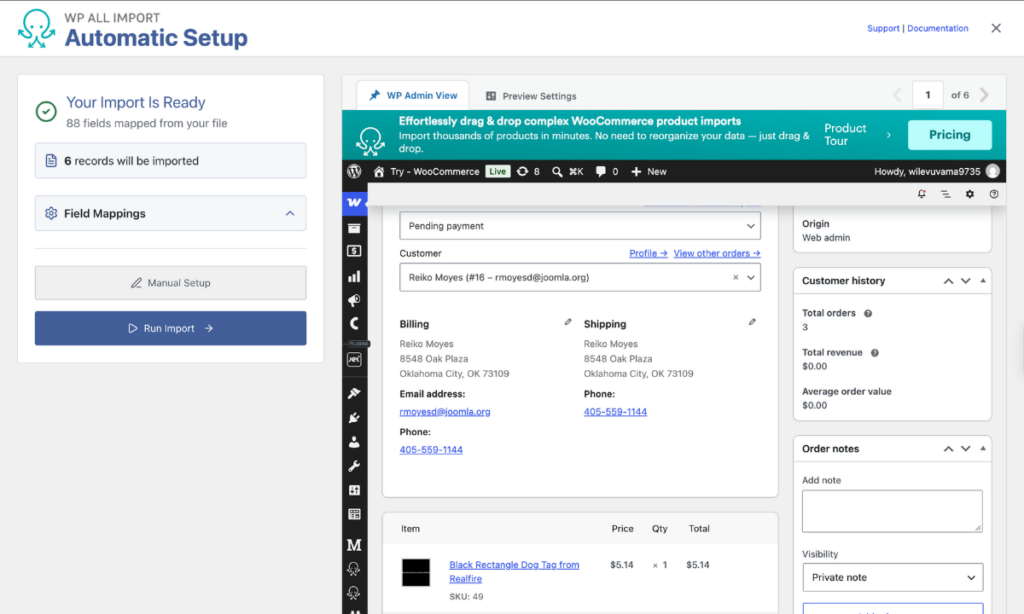Image resolution: width=1024 pixels, height=614 pixels.
Task: Open Product Tour link
Action: [857, 135]
